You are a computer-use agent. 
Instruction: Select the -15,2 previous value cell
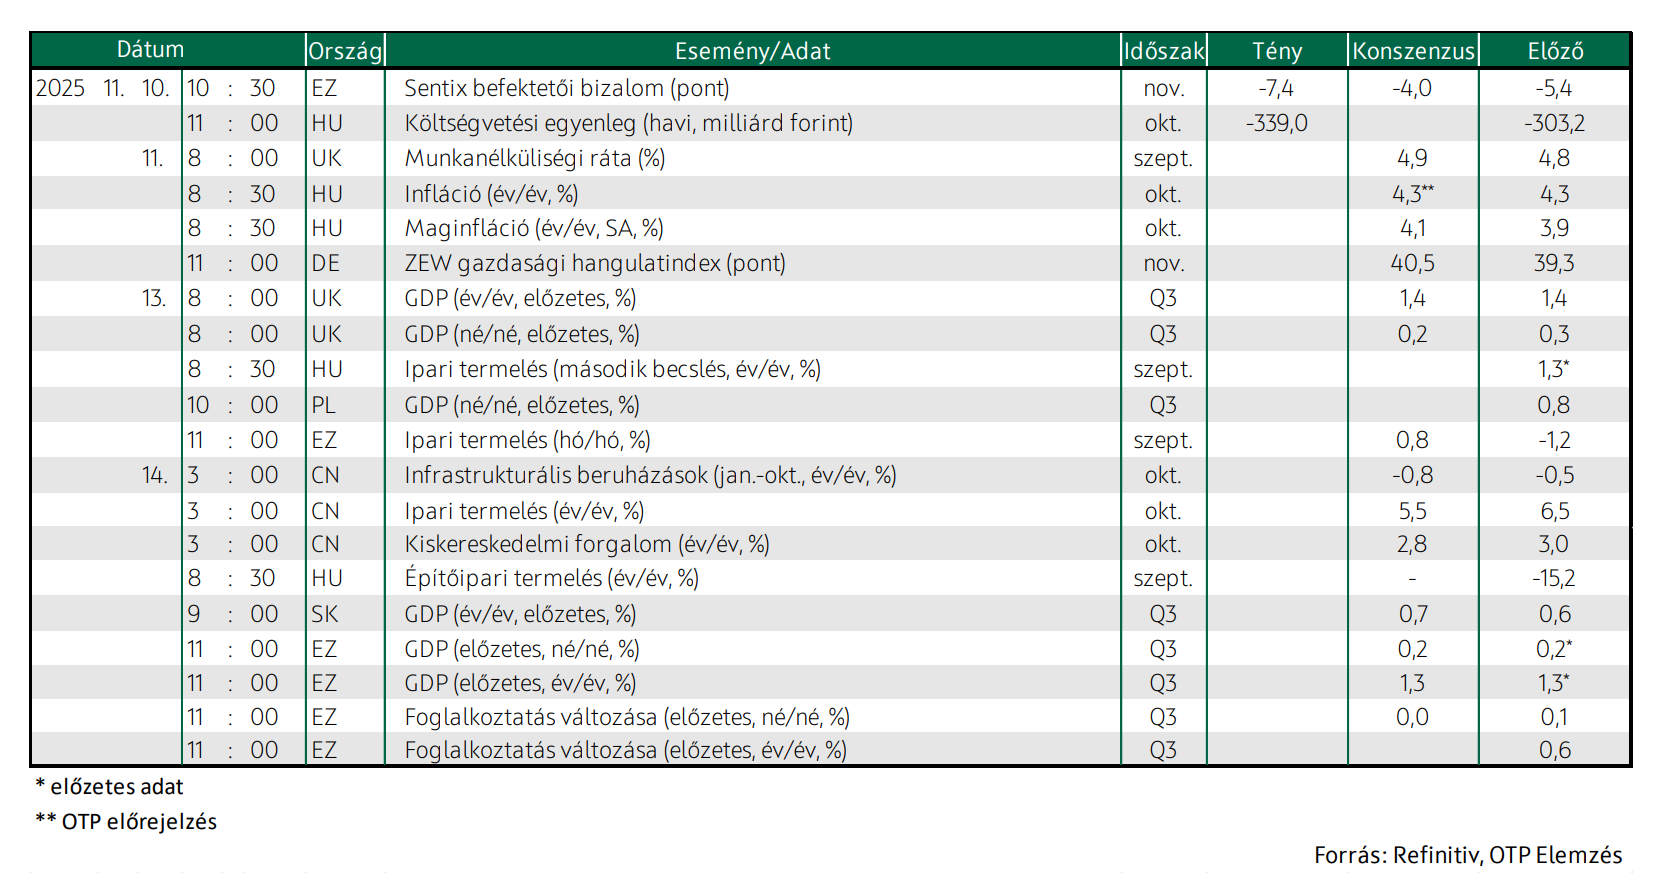(1554, 578)
